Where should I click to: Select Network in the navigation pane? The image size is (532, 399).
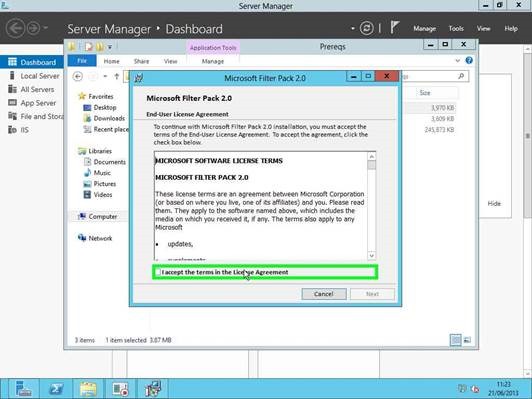tap(95, 238)
